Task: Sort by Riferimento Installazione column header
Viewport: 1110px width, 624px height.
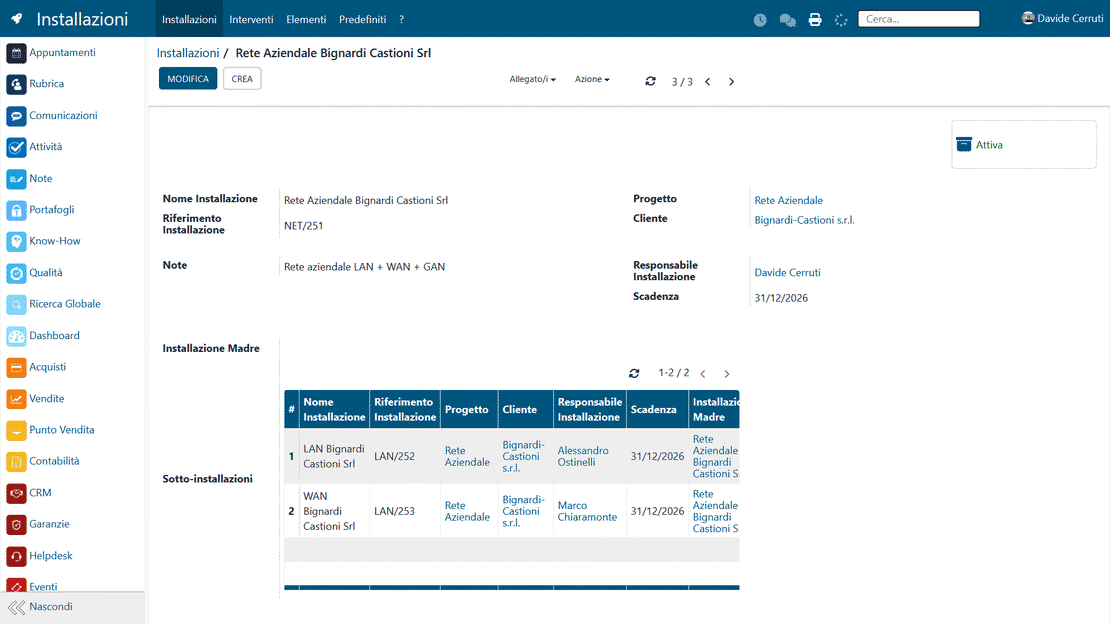Action: (405, 409)
